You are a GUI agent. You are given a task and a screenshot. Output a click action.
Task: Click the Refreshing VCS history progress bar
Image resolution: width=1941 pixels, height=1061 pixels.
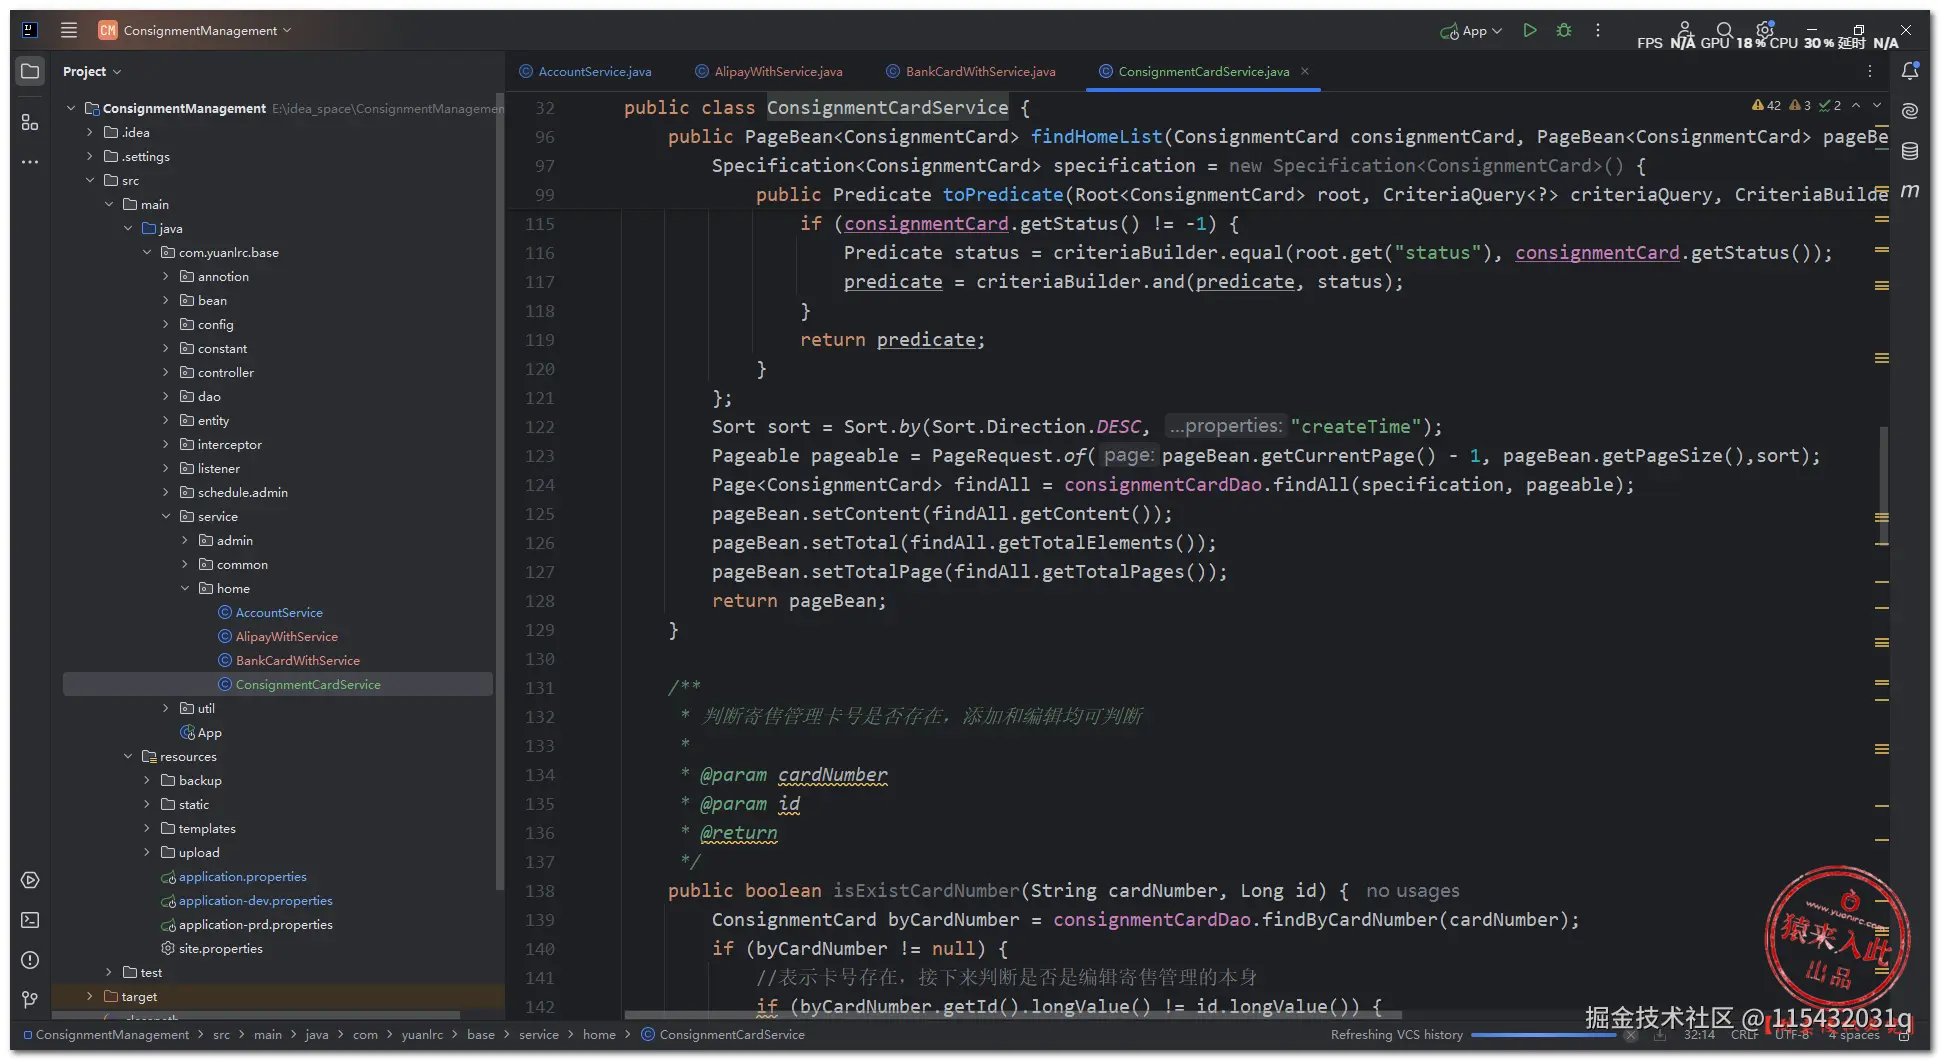tap(1543, 1034)
